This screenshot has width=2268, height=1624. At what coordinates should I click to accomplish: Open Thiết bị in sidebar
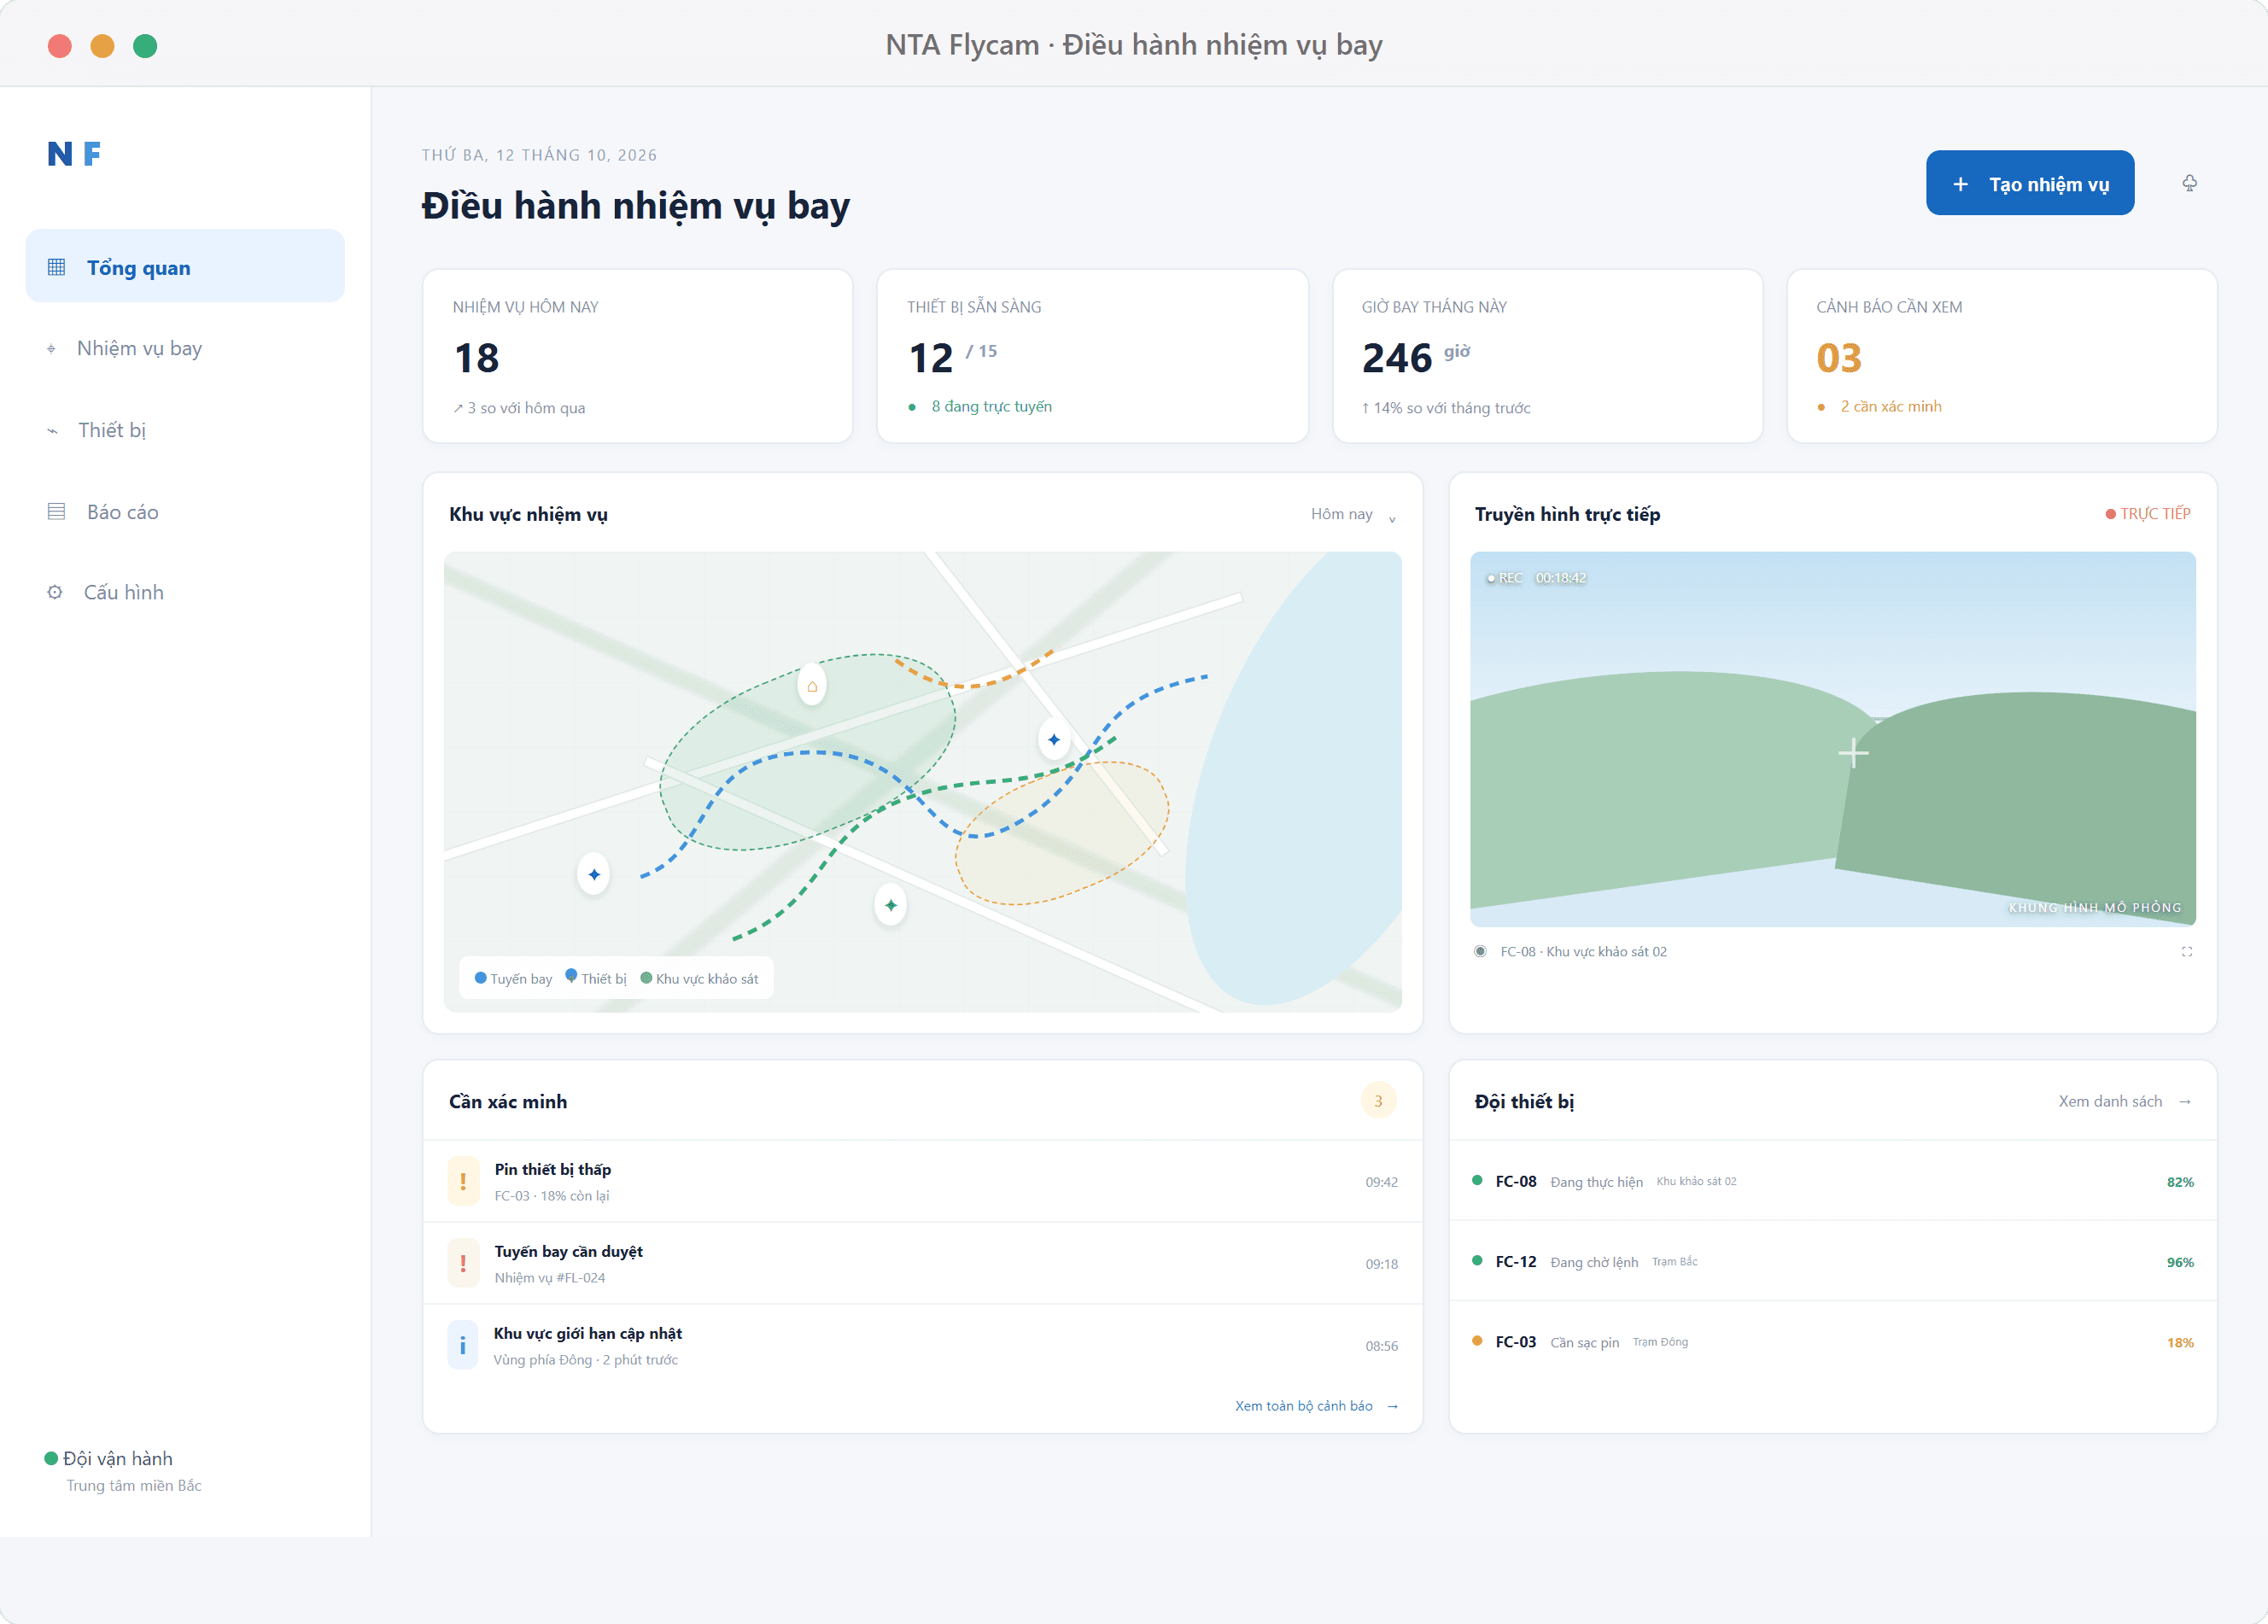[x=185, y=430]
